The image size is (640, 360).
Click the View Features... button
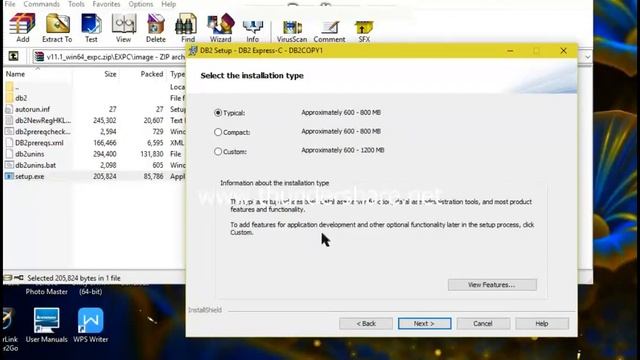pyautogui.click(x=492, y=284)
